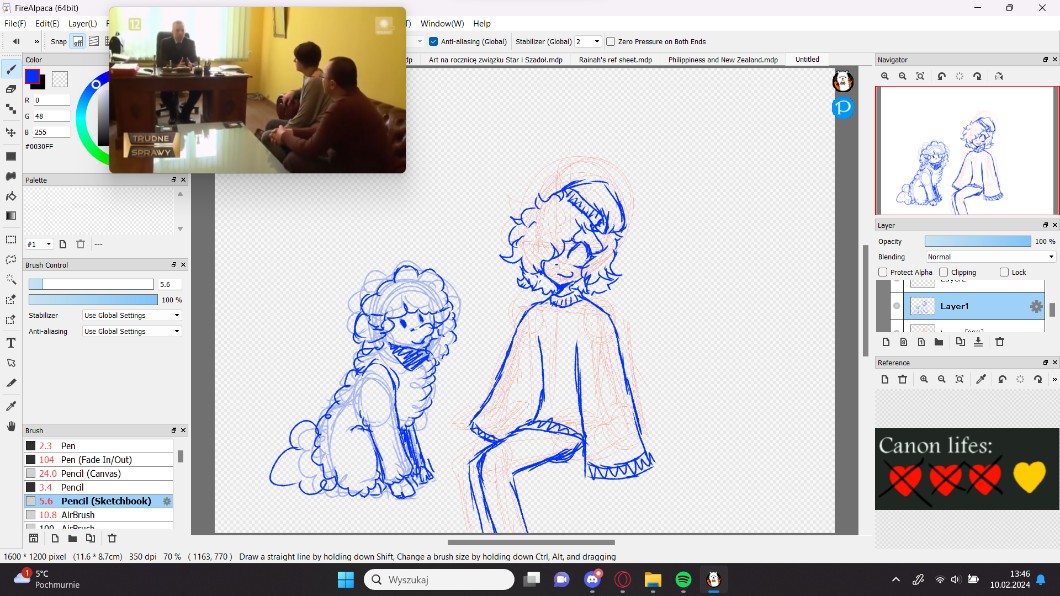Enable the Protect Alpha checkbox

tap(882, 272)
